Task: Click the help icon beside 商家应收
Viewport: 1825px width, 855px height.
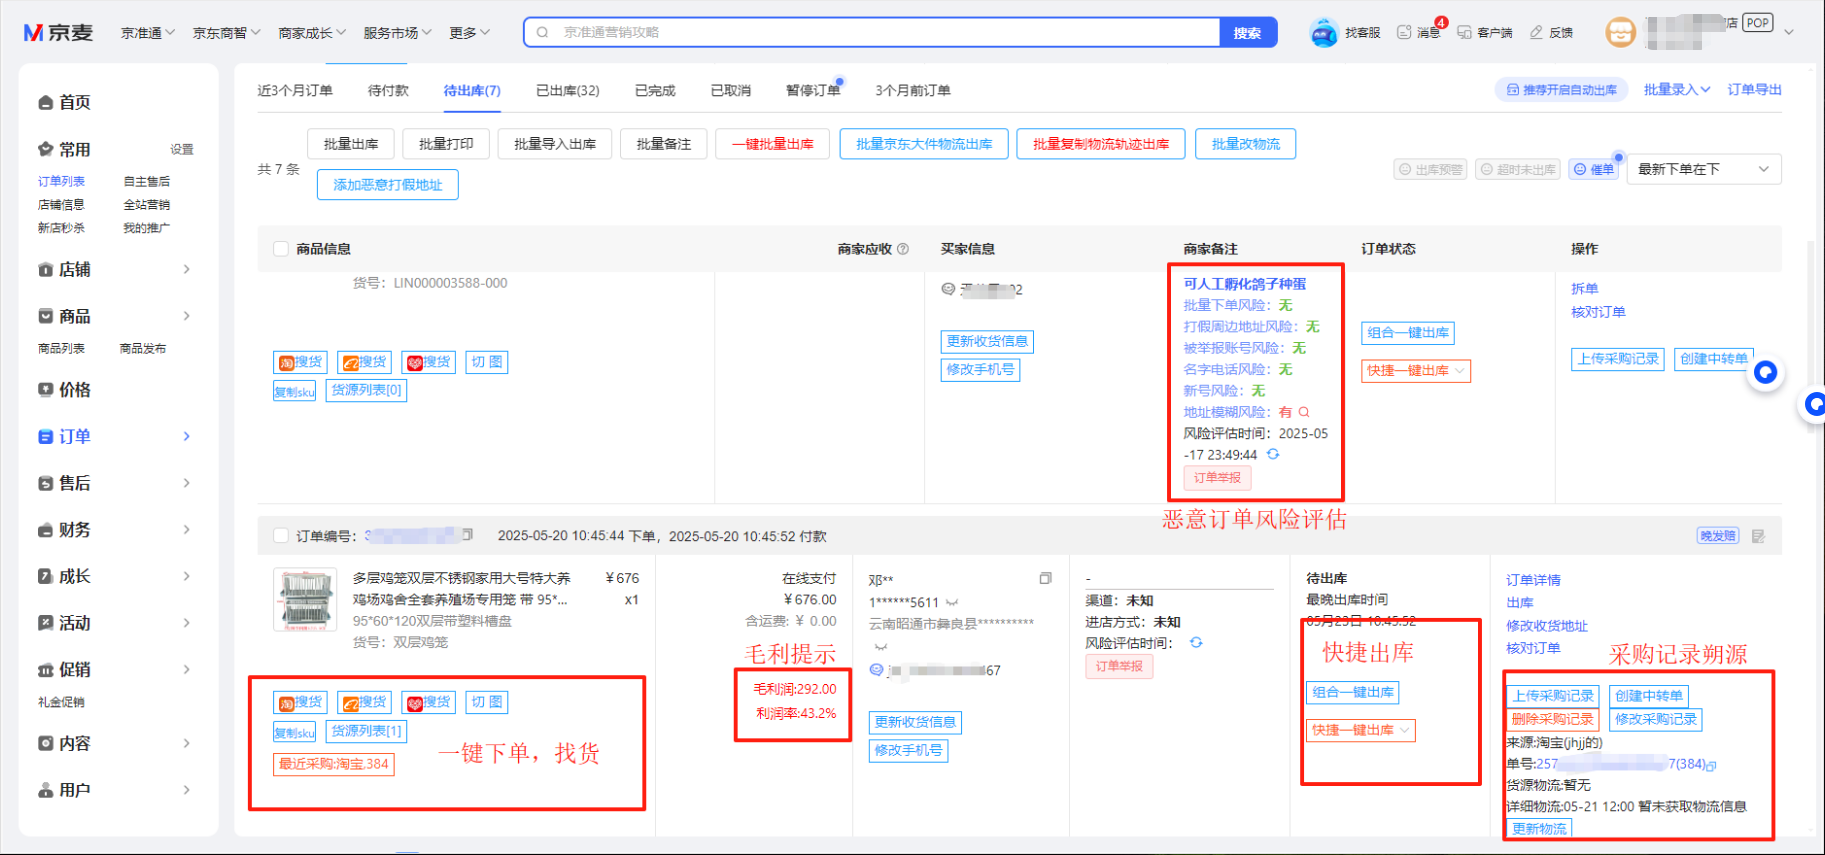Action: coord(903,249)
